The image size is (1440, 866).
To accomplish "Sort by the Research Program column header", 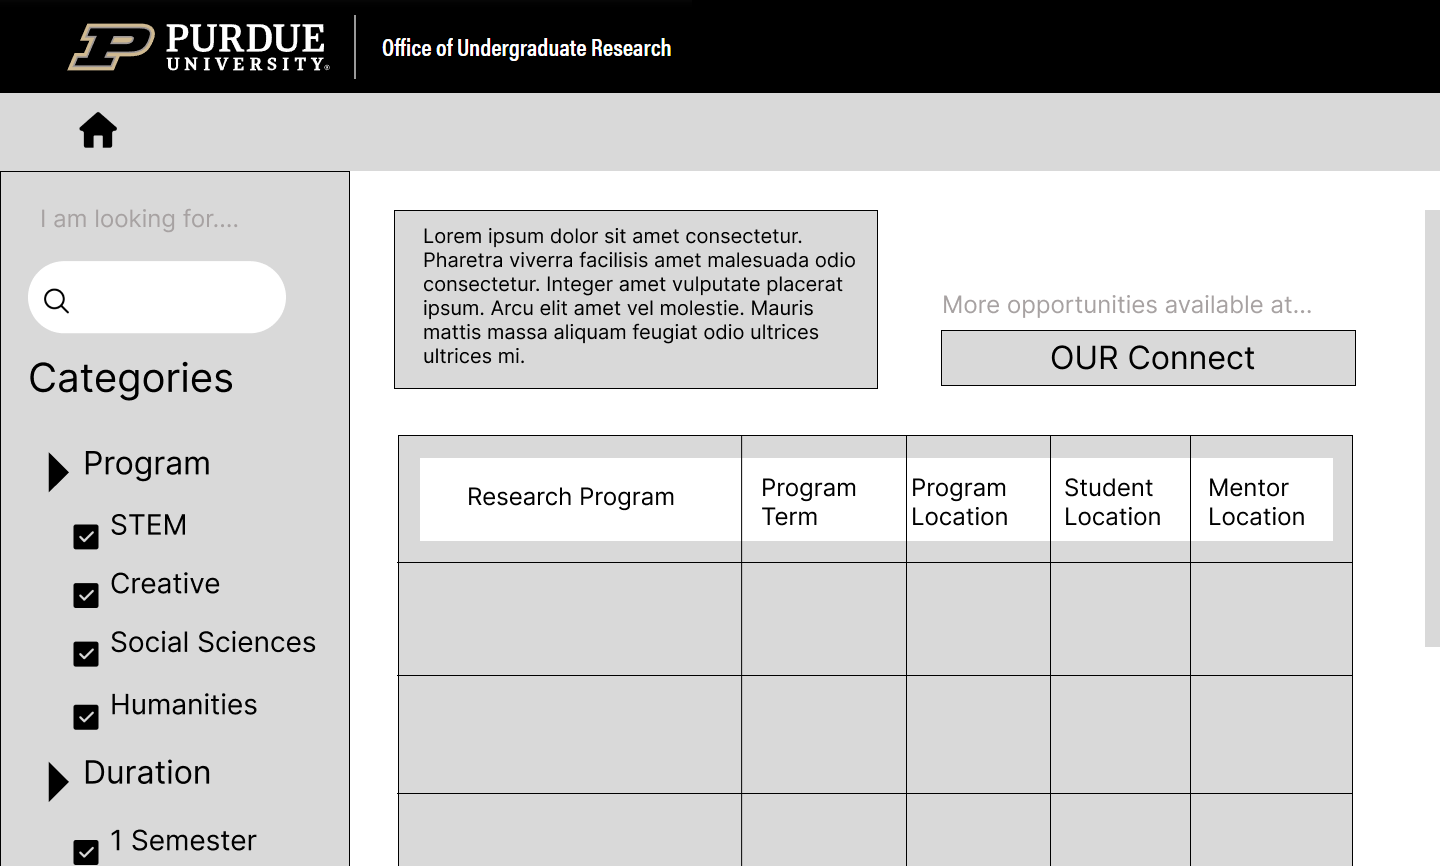I will [x=571, y=496].
